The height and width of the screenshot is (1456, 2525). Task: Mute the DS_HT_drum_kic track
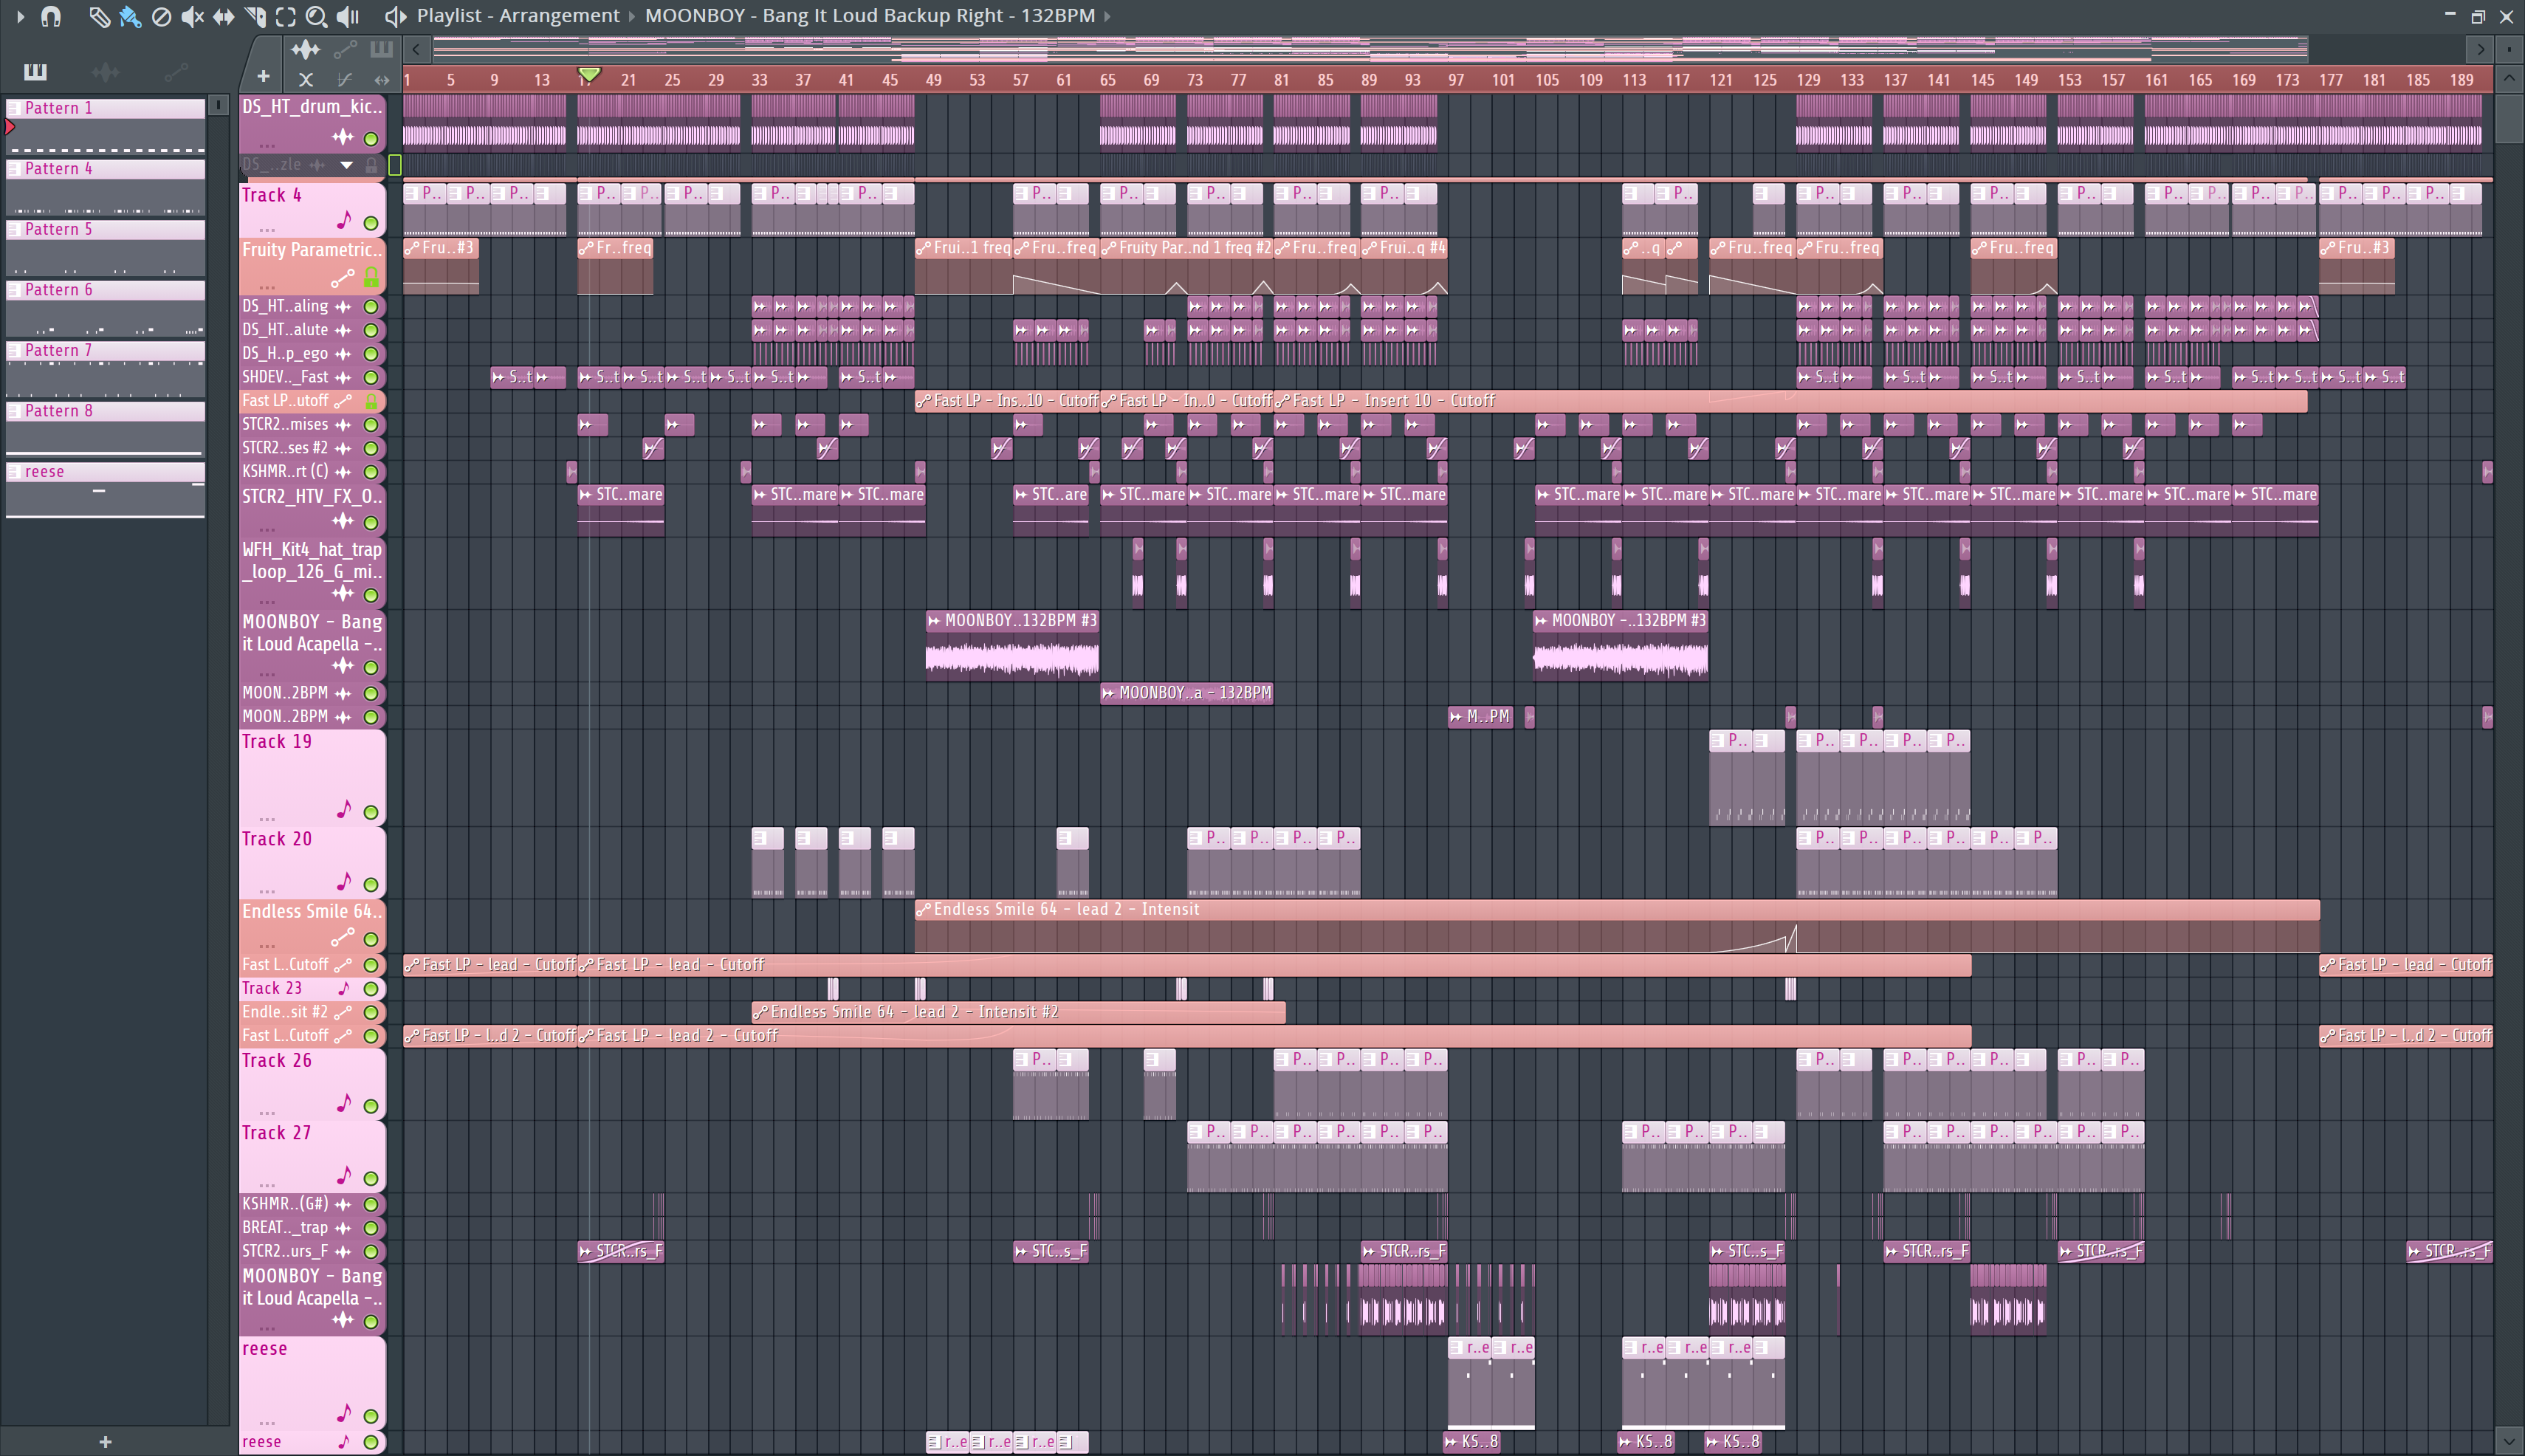[x=371, y=138]
